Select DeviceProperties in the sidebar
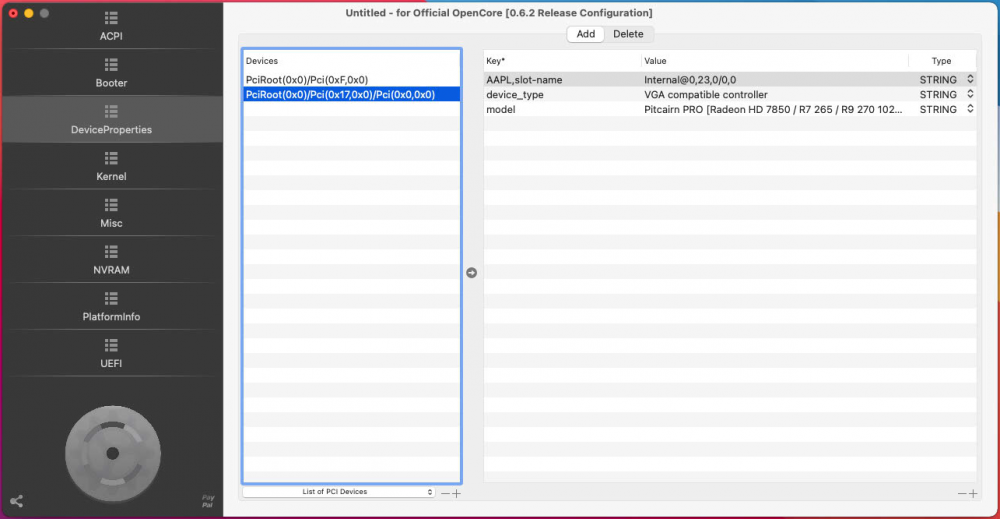The height and width of the screenshot is (519, 1000). click(111, 120)
